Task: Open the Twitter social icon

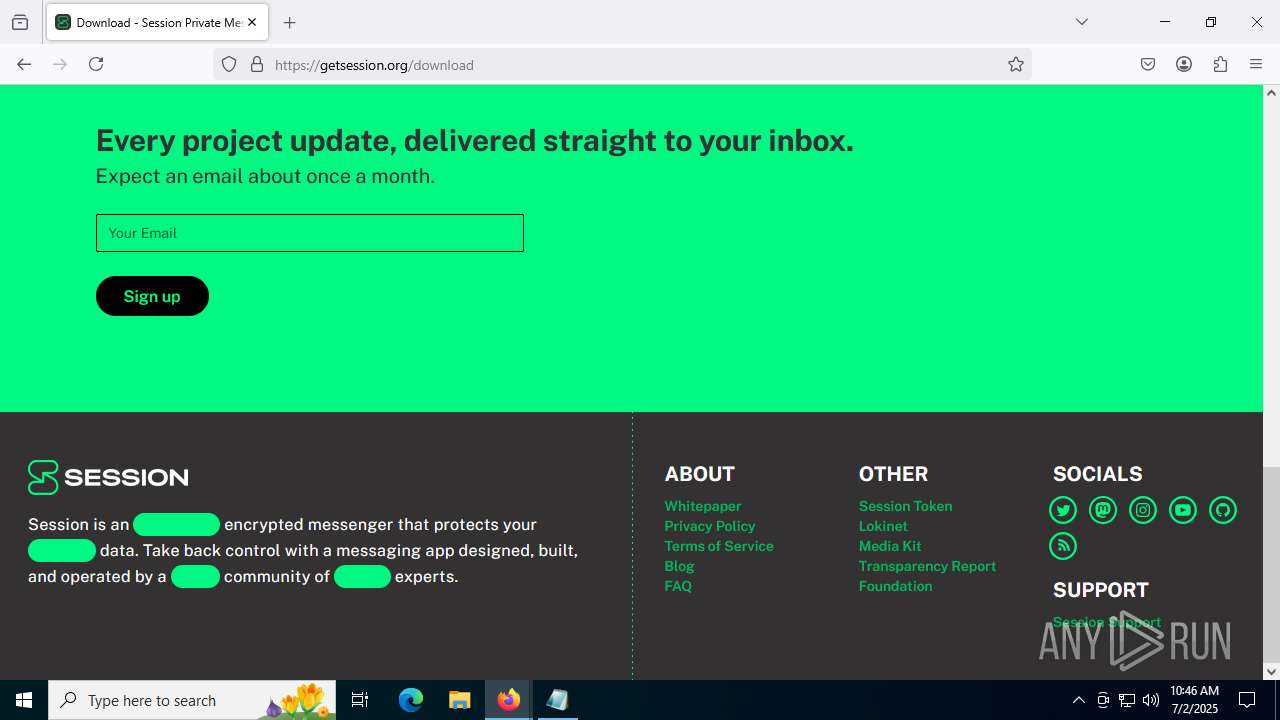Action: (x=1063, y=510)
